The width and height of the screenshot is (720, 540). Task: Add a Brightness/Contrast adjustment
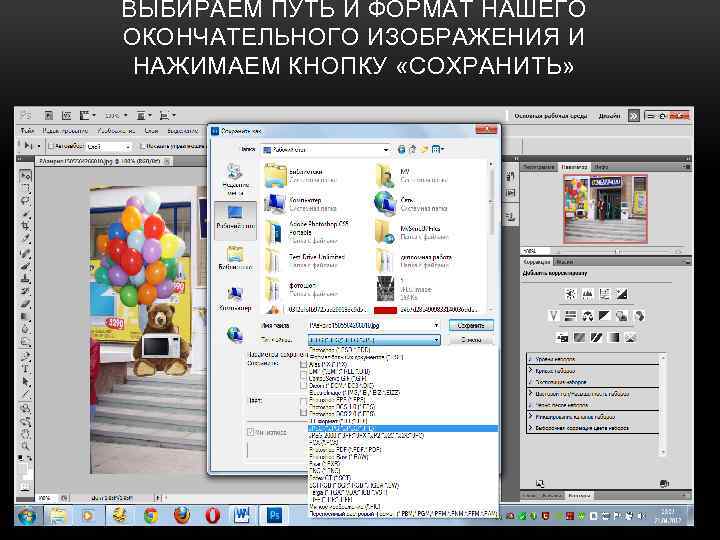(570, 294)
